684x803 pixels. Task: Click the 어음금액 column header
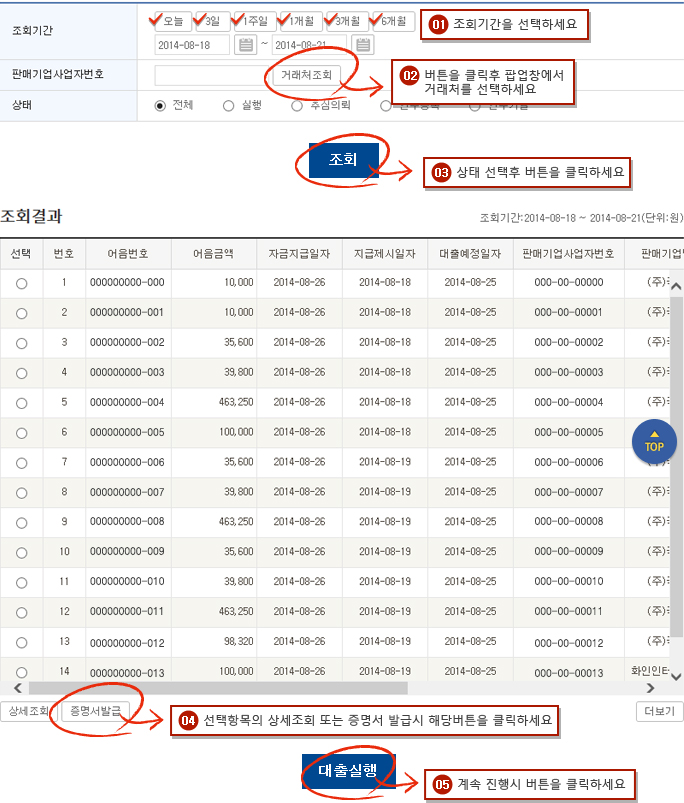[x=213, y=253]
